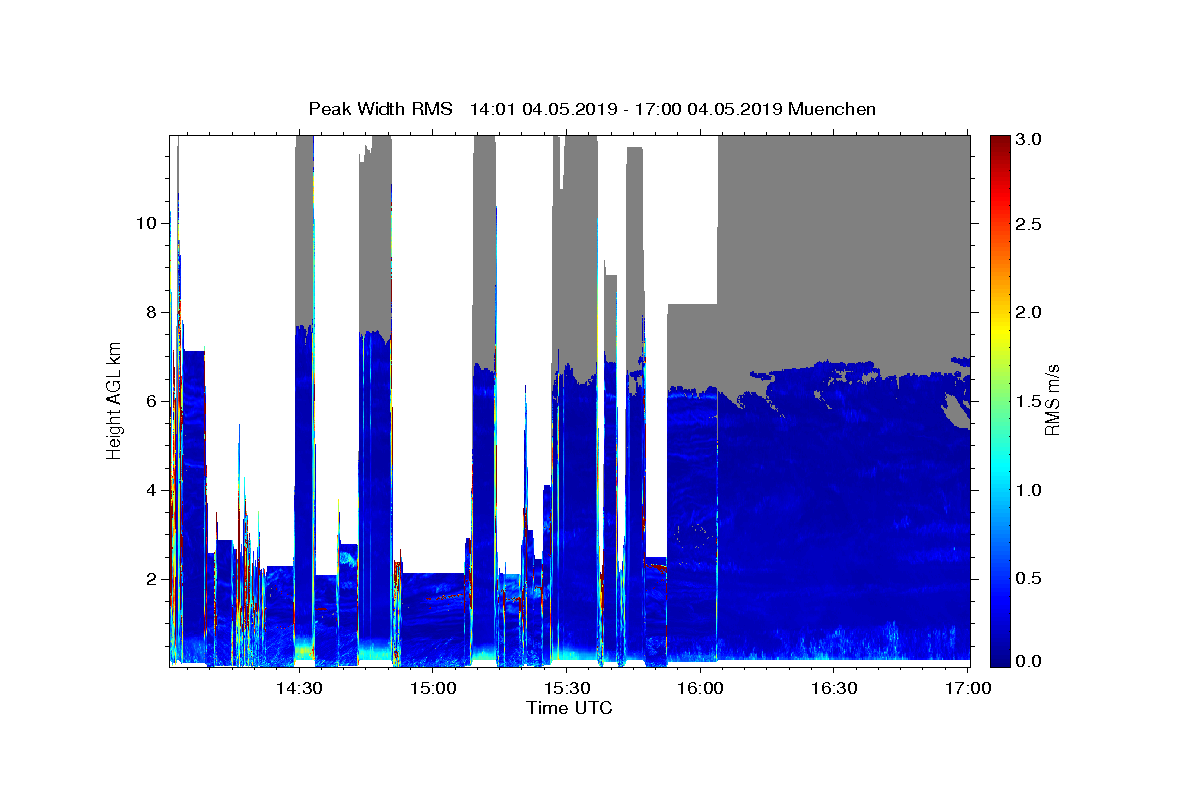Click the colorbar value 1.0
The width and height of the screenshot is (1200, 800).
(x=1029, y=490)
